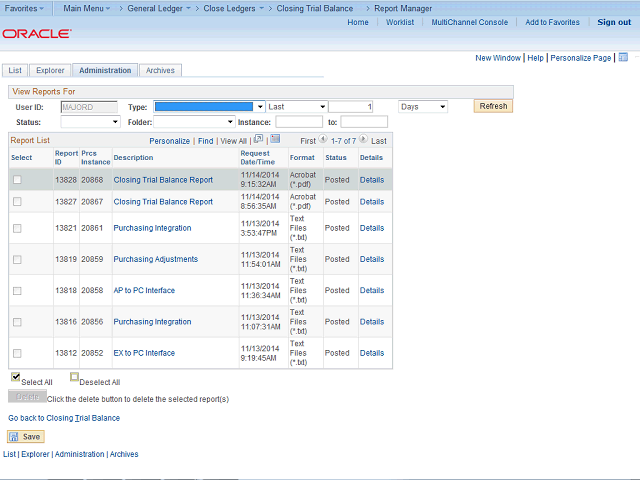Click the Oracle logo

(37, 33)
